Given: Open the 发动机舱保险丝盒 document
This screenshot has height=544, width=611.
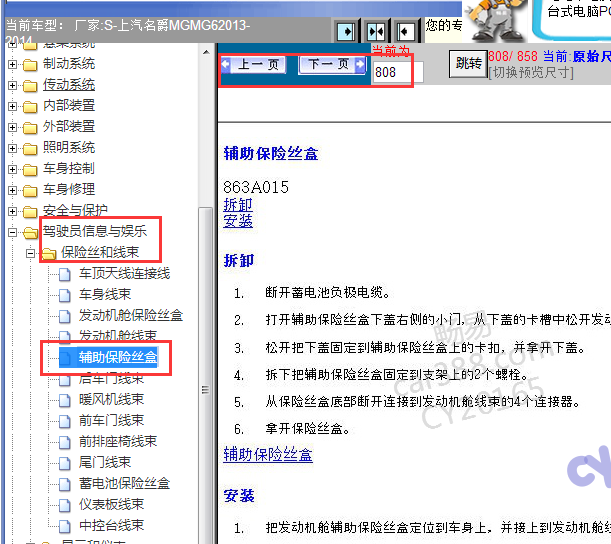Looking at the screenshot, I should 131,315.
